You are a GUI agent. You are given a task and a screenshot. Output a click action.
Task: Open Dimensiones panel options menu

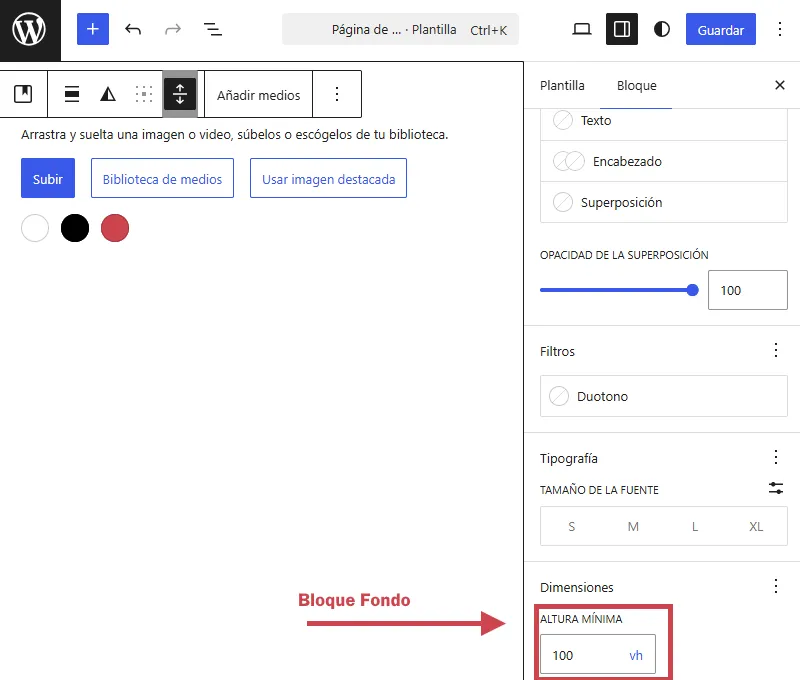coord(776,586)
